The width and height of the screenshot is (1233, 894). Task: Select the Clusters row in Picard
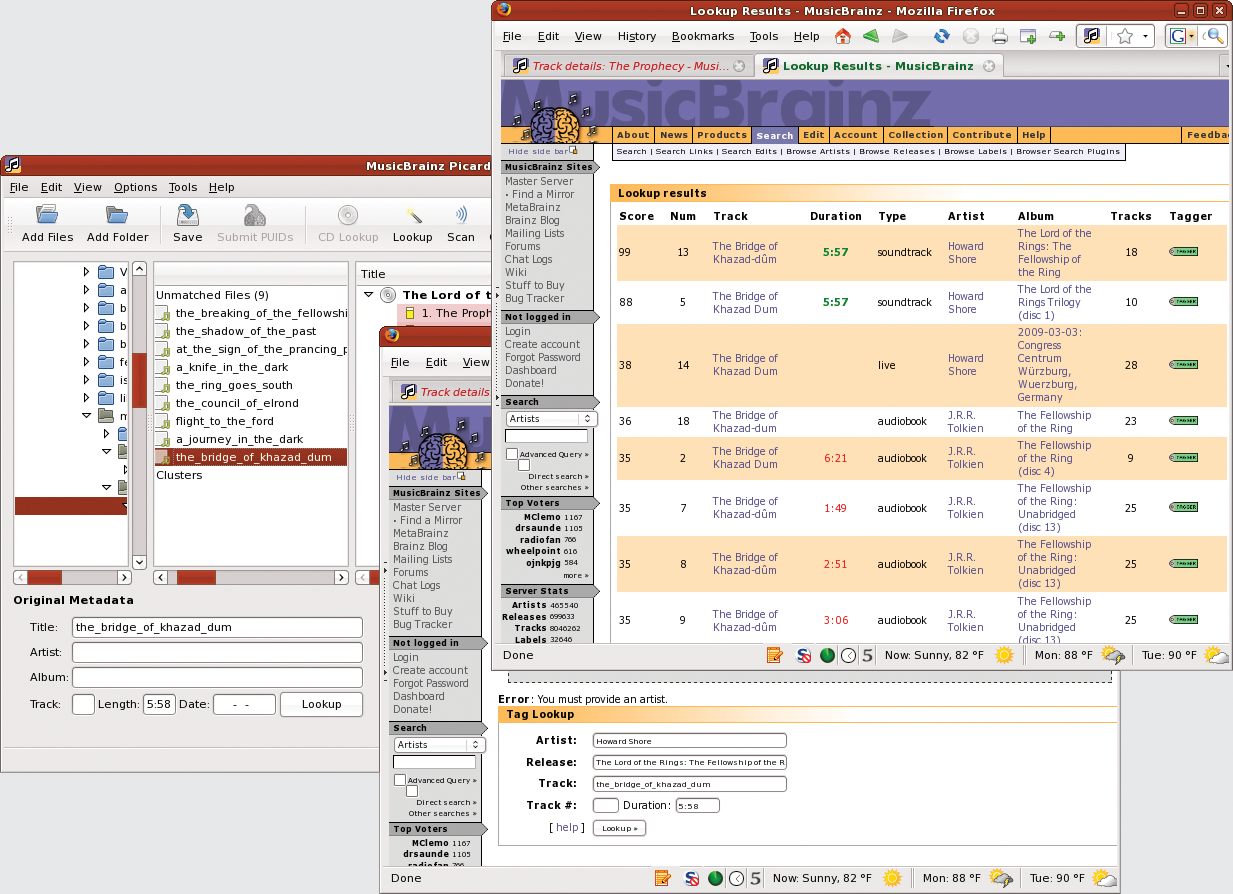tap(179, 475)
